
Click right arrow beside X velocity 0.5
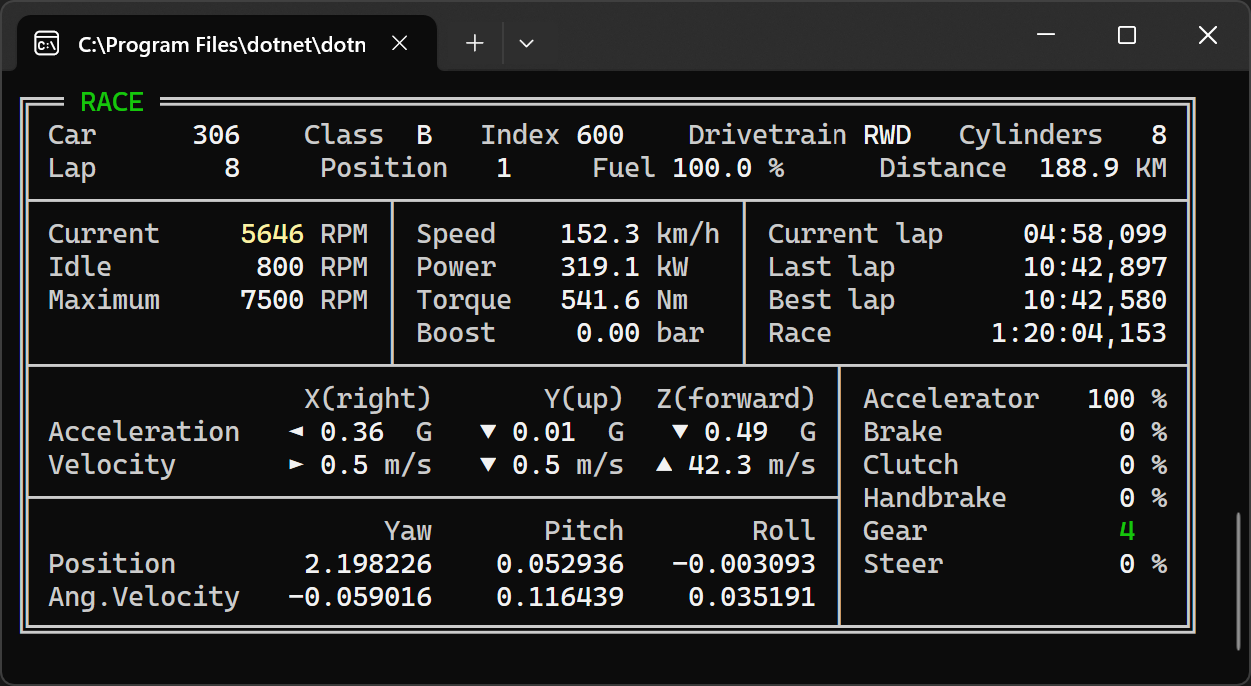(295, 465)
